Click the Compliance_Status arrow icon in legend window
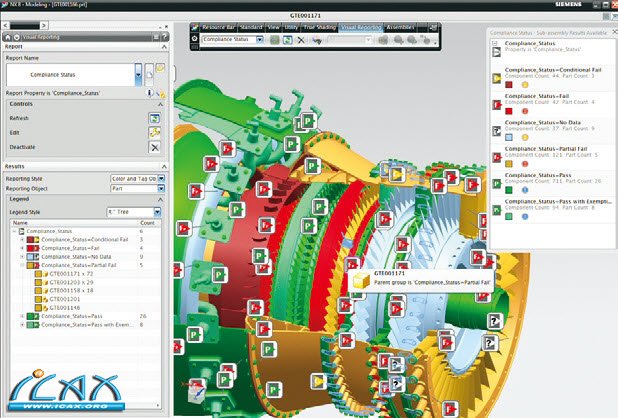 click(x=497, y=52)
